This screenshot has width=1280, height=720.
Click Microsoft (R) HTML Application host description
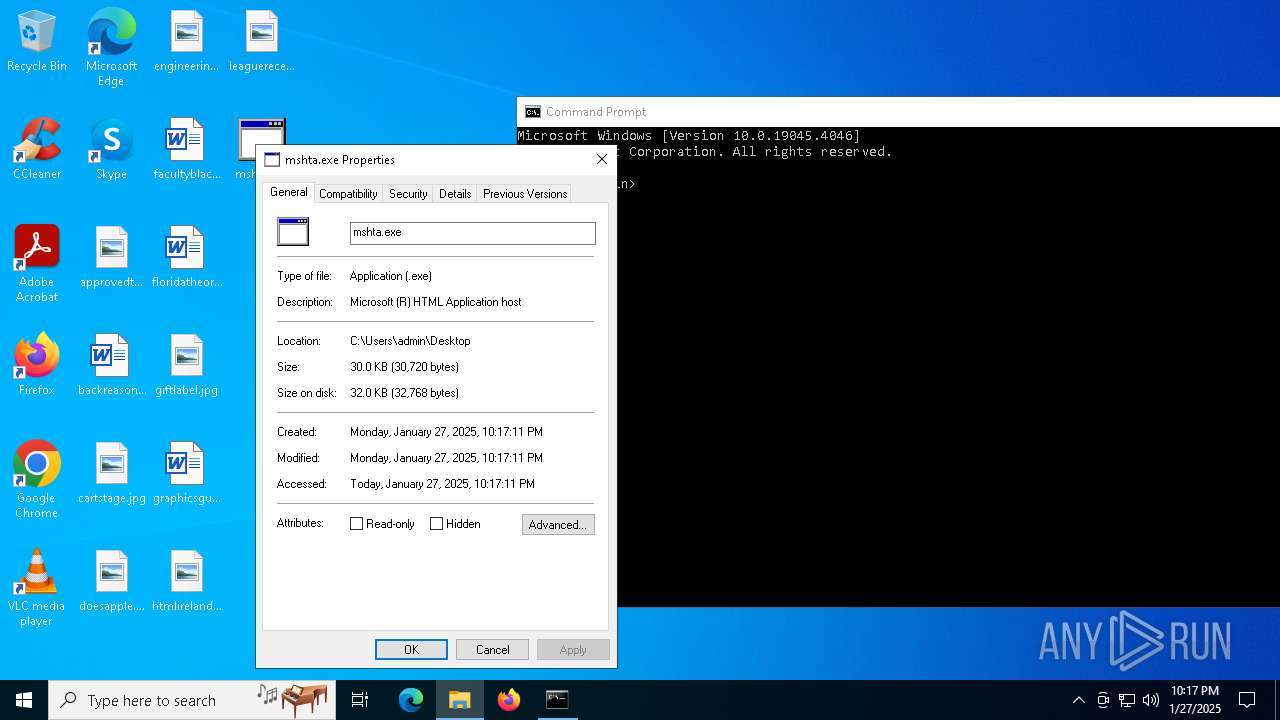436,302
